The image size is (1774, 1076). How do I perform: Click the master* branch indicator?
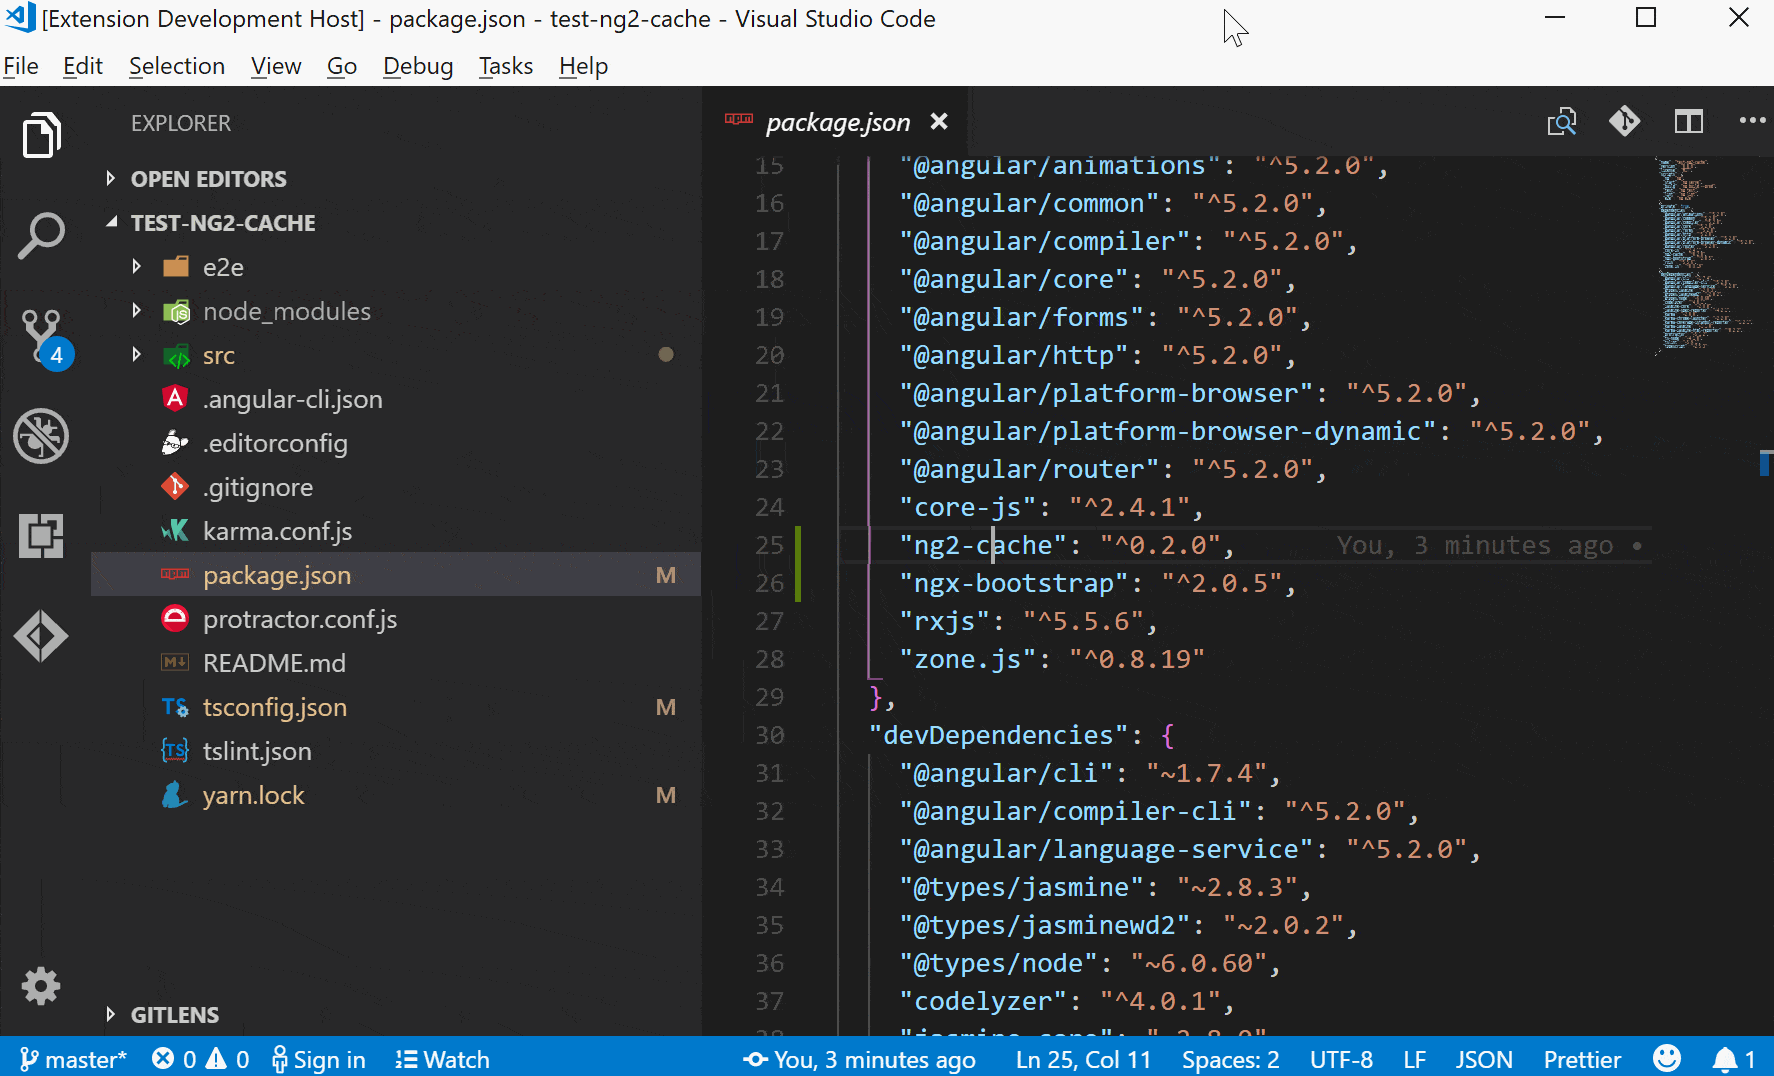pyautogui.click(x=73, y=1059)
